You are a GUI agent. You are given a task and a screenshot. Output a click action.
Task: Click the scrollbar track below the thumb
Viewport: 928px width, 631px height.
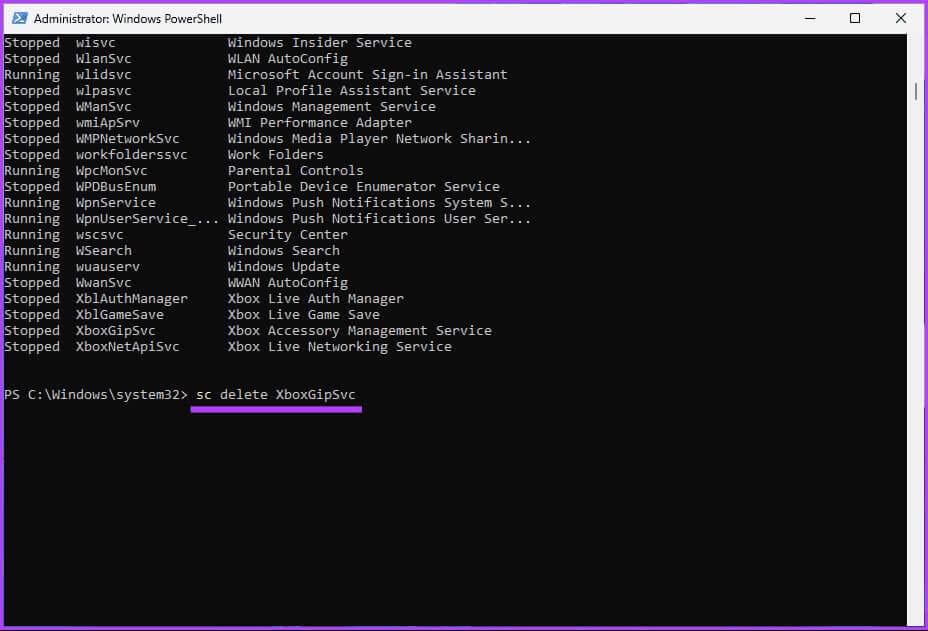click(x=916, y=400)
